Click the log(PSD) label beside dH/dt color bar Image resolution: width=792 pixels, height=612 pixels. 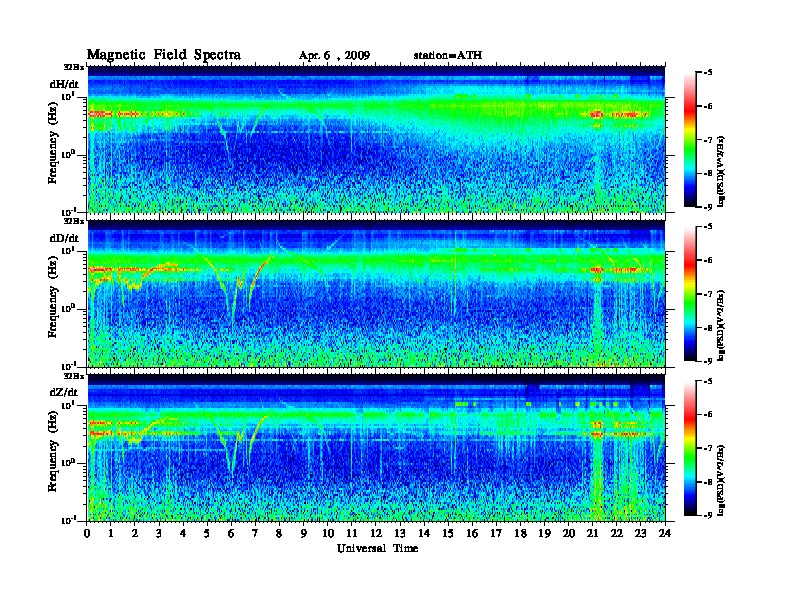tap(722, 171)
